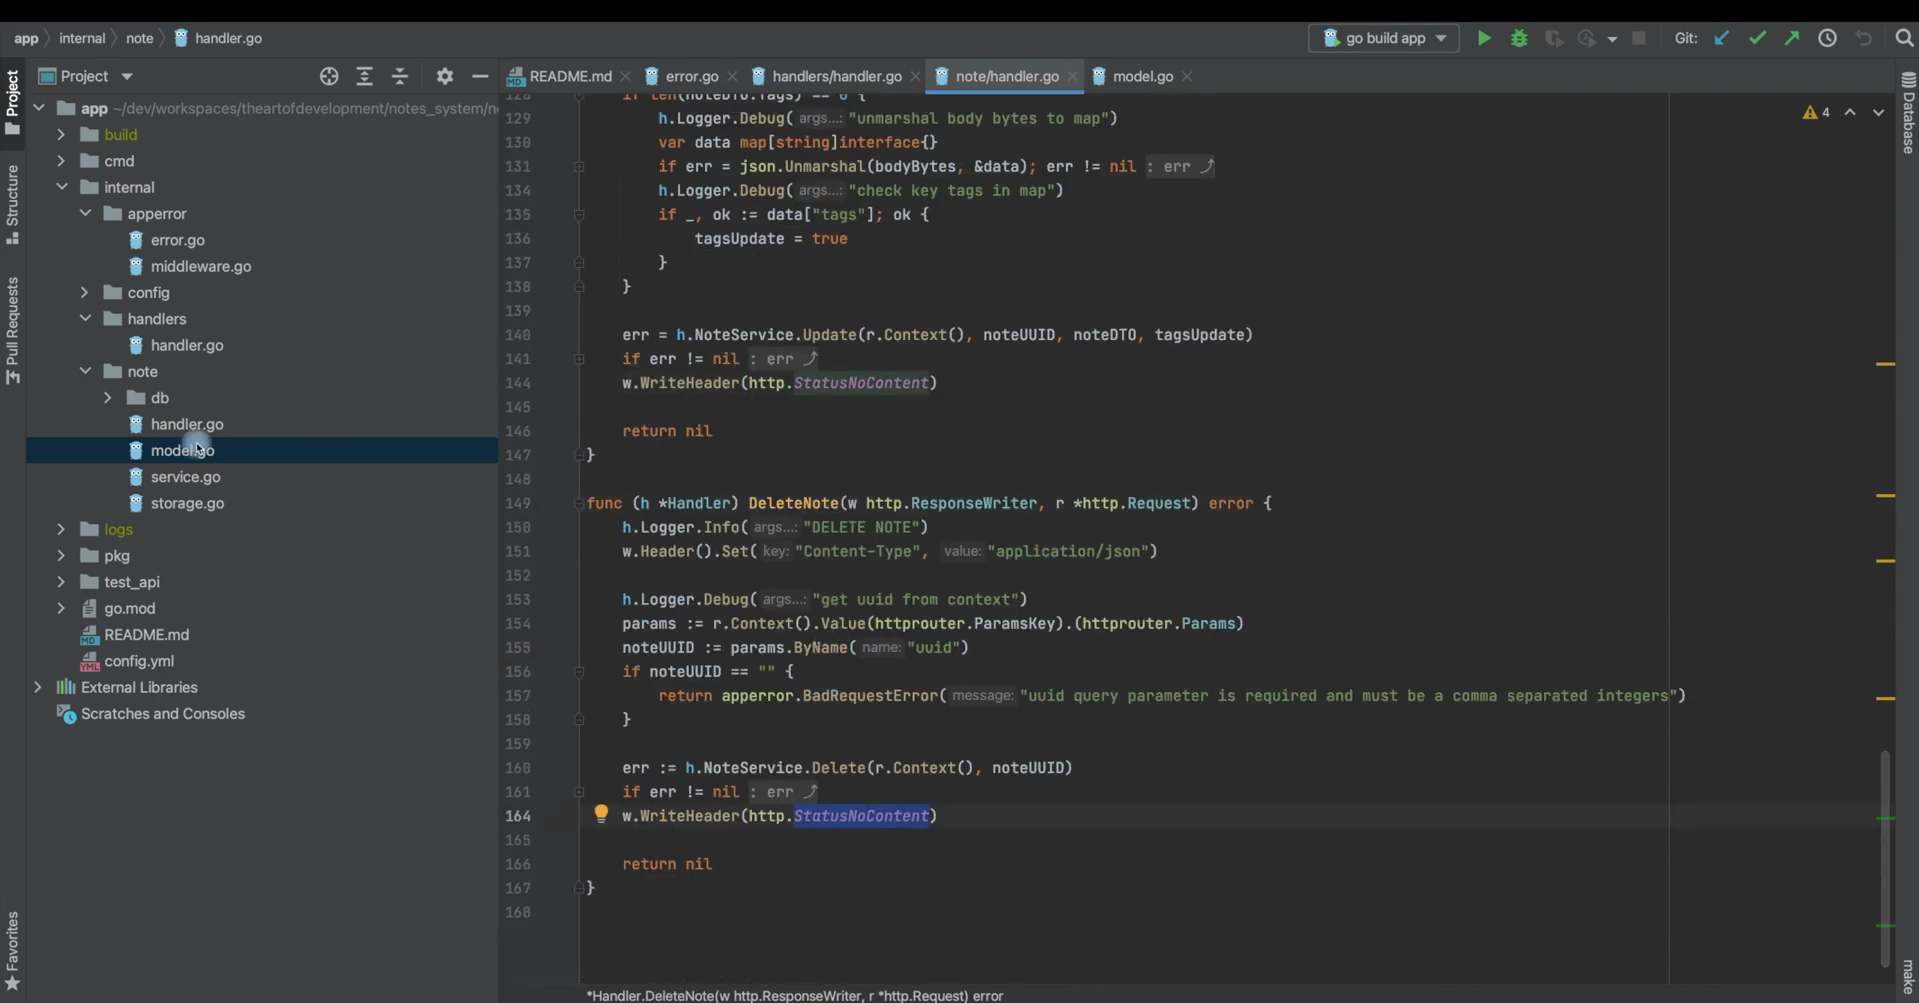
Task: Switch to the model.go tab
Action: tap(1142, 76)
